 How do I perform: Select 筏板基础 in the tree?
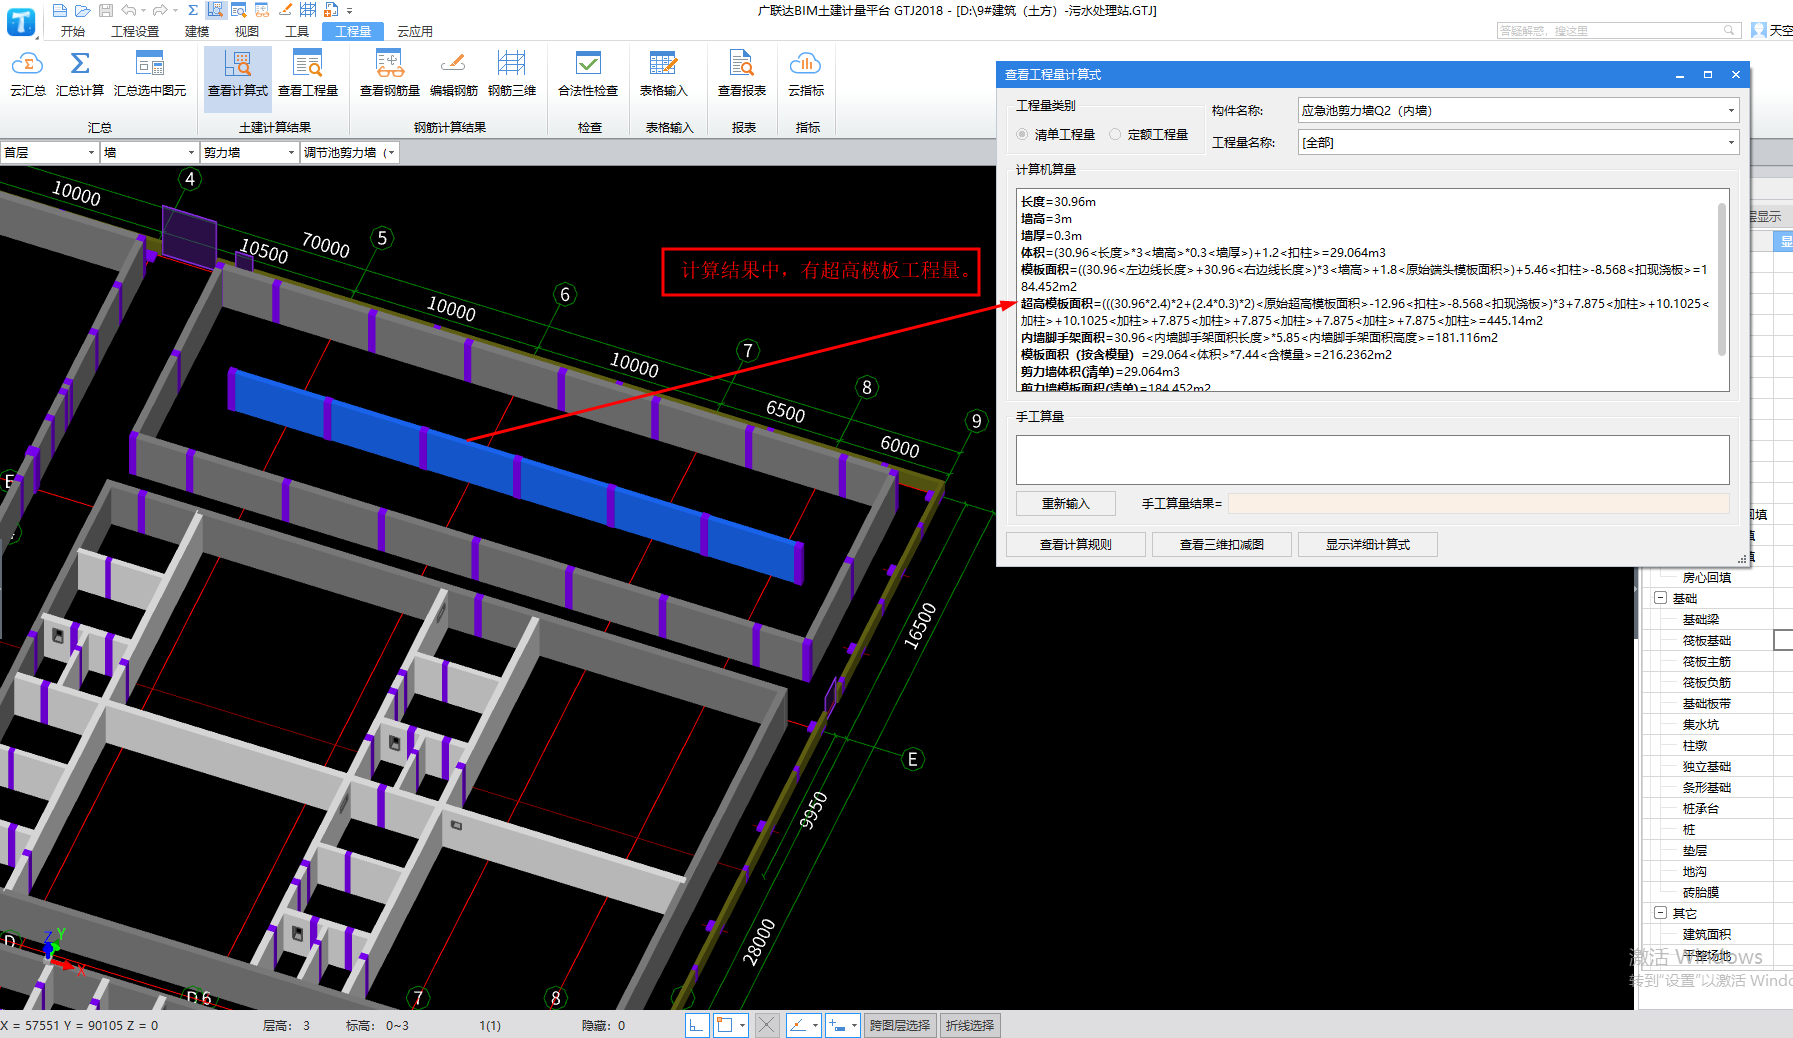pyautogui.click(x=1706, y=640)
